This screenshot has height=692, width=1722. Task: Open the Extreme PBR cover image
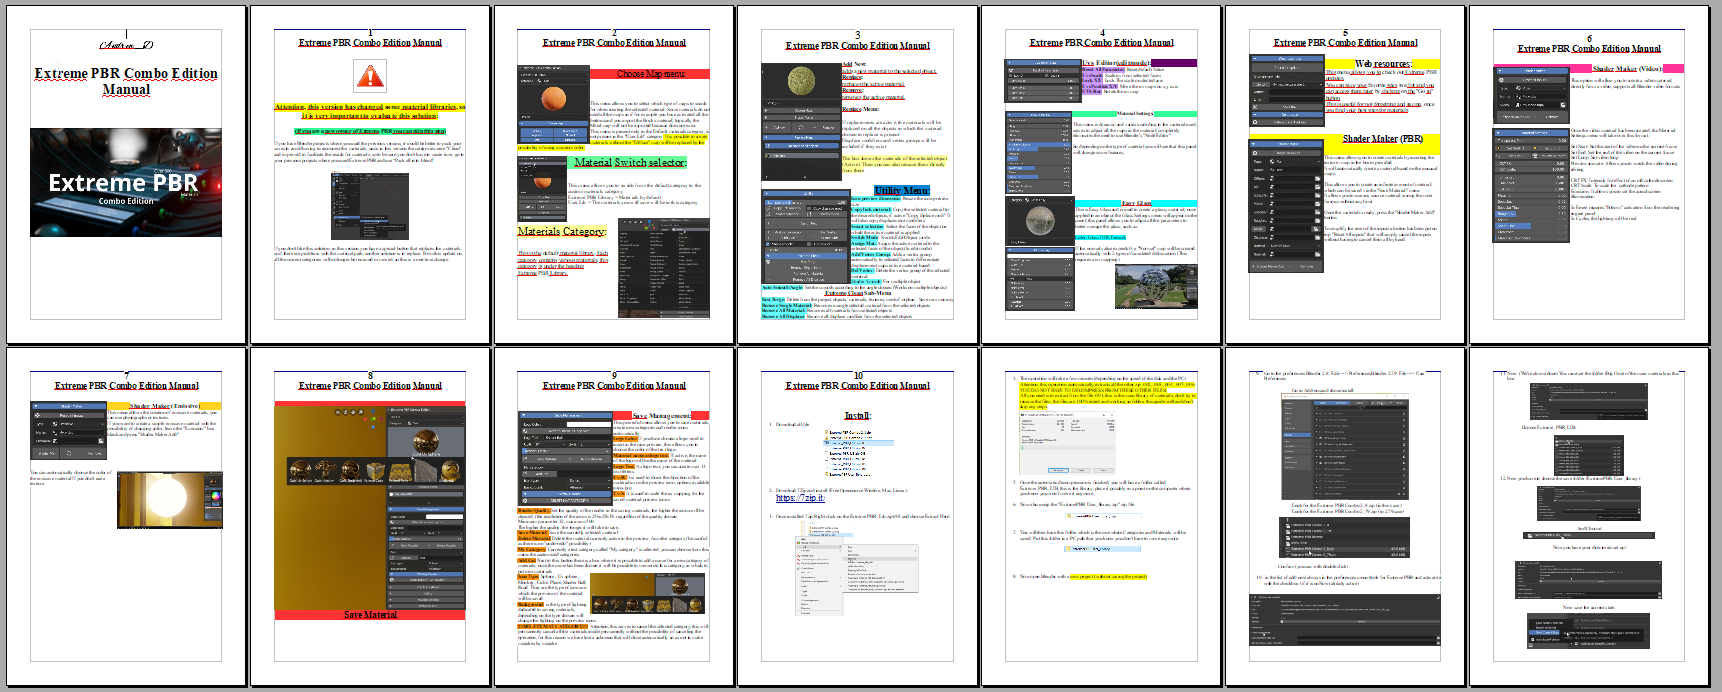coord(126,182)
